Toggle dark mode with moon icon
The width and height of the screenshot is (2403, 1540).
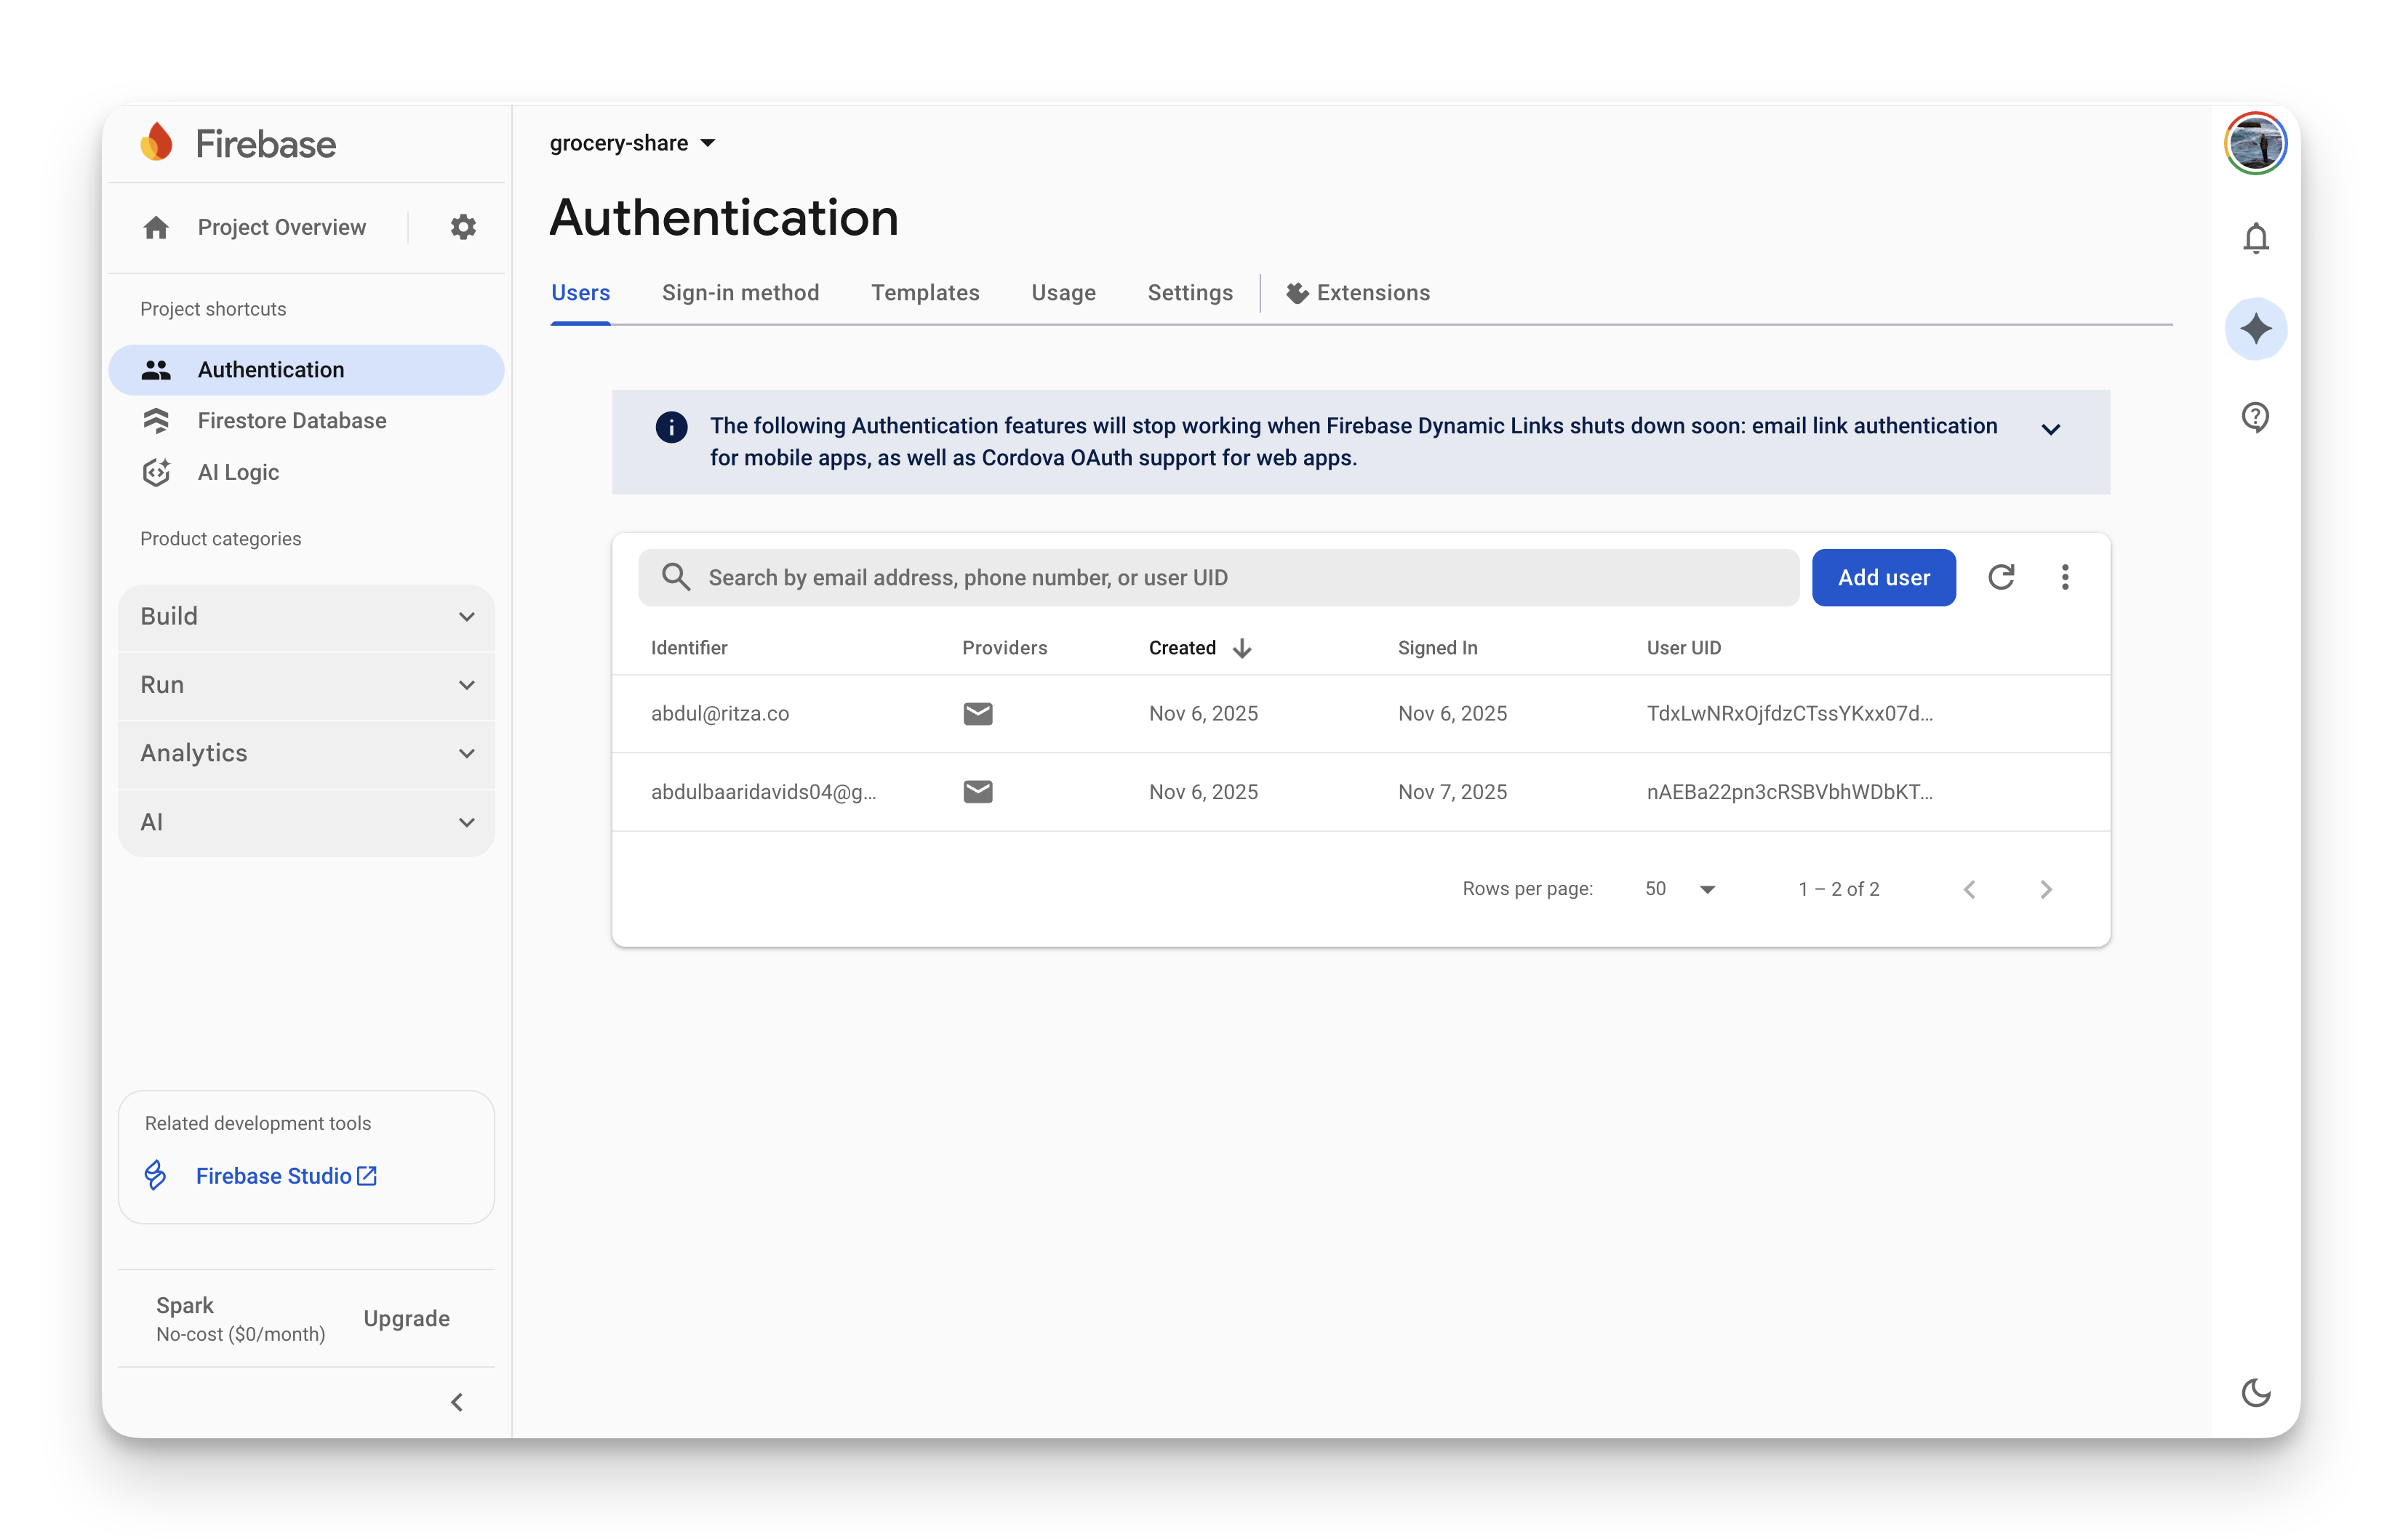2255,1392
